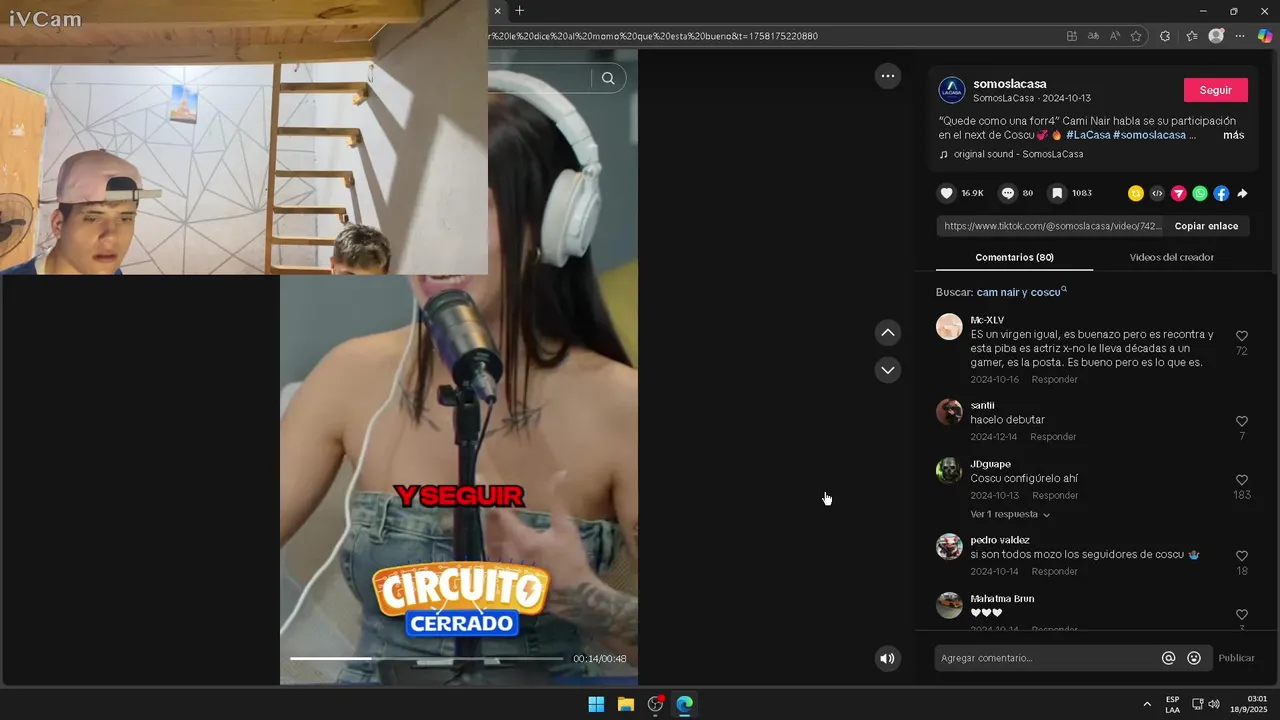Open the Windows Start menu
This screenshot has width=1280, height=720.
pos(596,704)
